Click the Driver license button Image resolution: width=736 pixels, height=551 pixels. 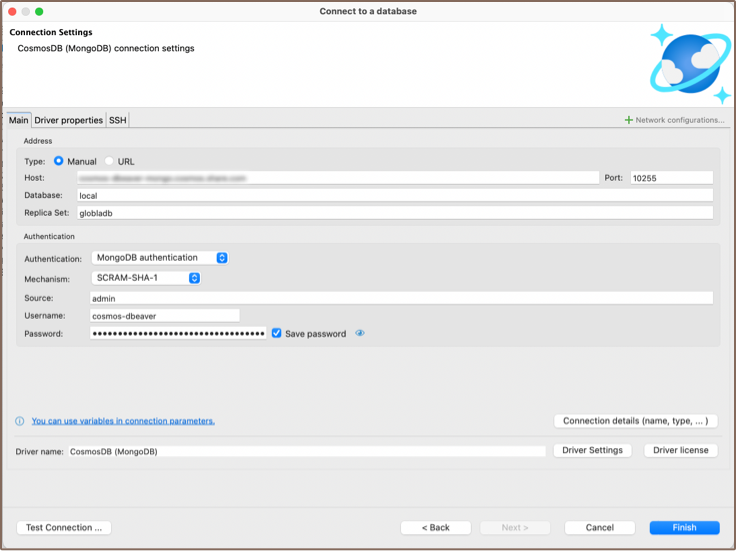point(680,450)
